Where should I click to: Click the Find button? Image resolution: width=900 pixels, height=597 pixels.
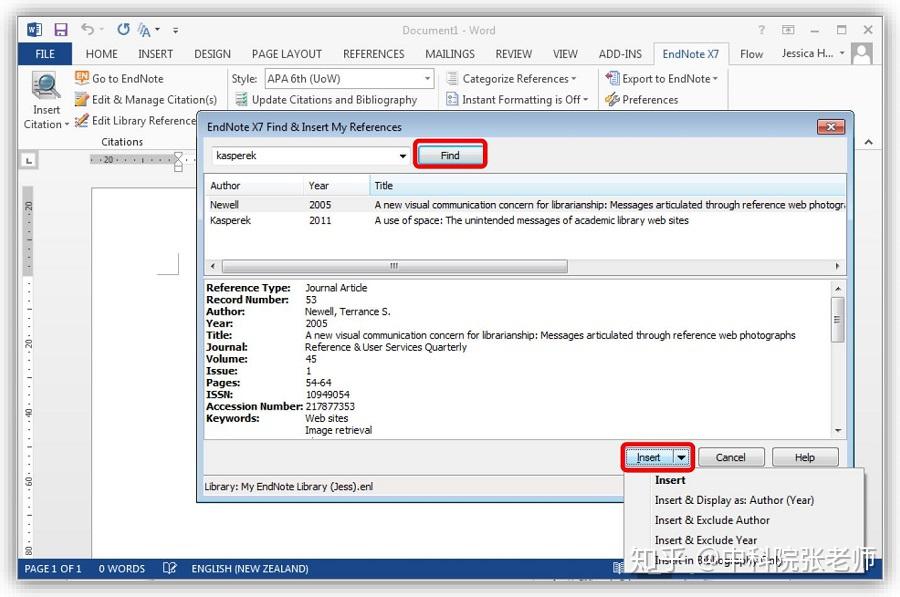[x=450, y=155]
